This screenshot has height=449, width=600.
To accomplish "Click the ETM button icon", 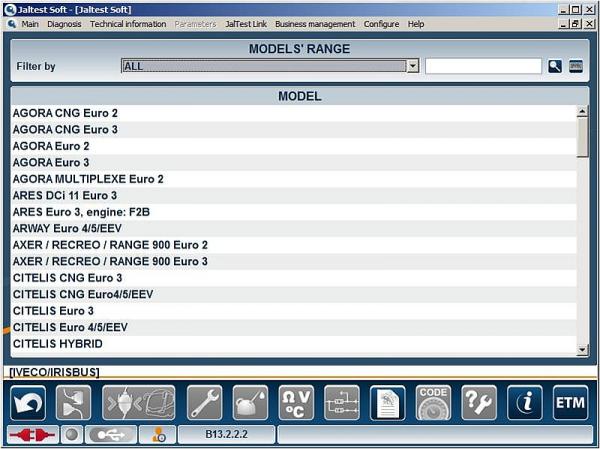I will [570, 403].
